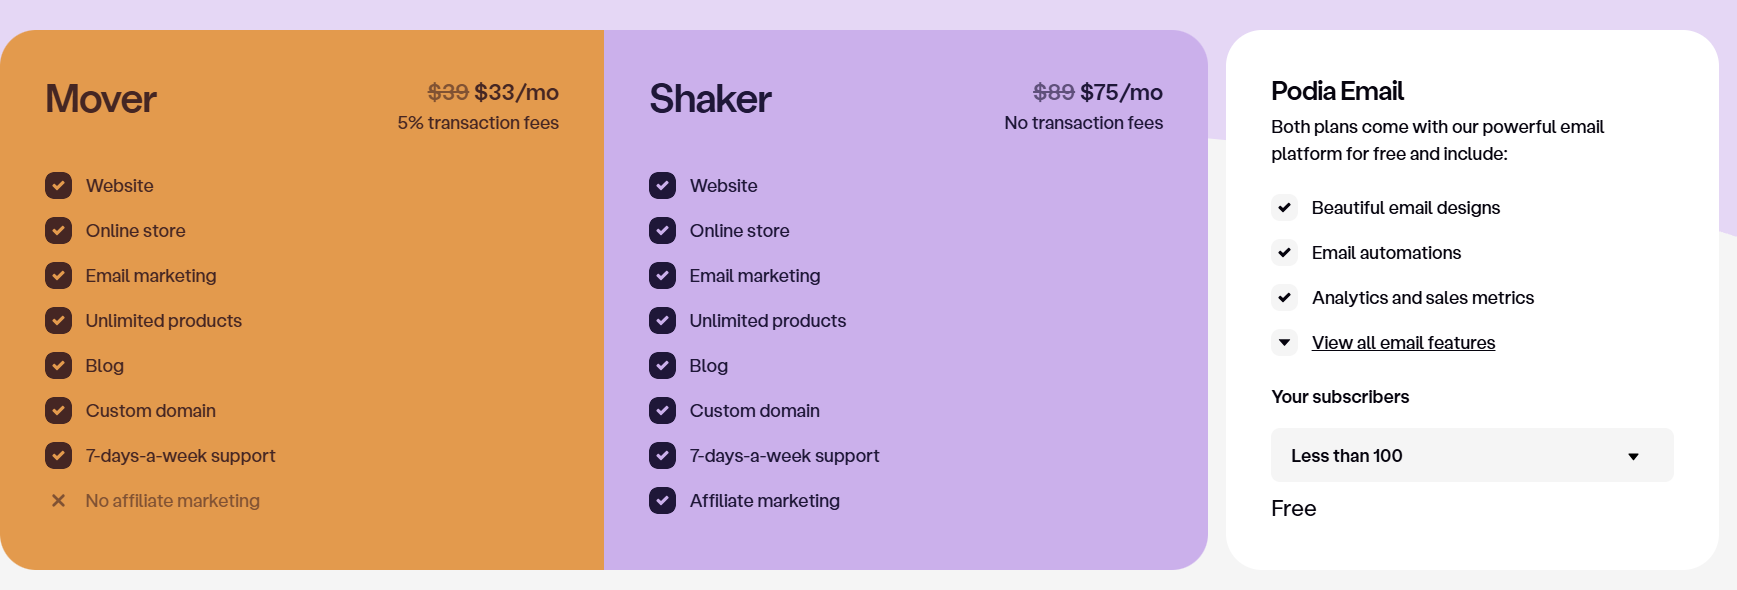This screenshot has height=590, width=1737.
Task: Click the Shaker $75/mo price text
Action: pos(1121,92)
